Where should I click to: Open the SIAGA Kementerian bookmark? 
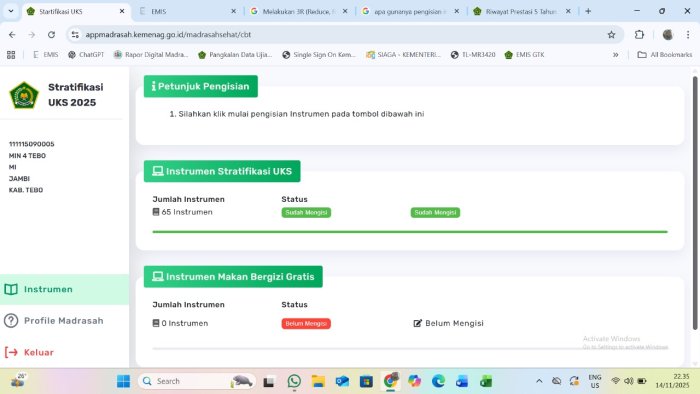tap(403, 55)
